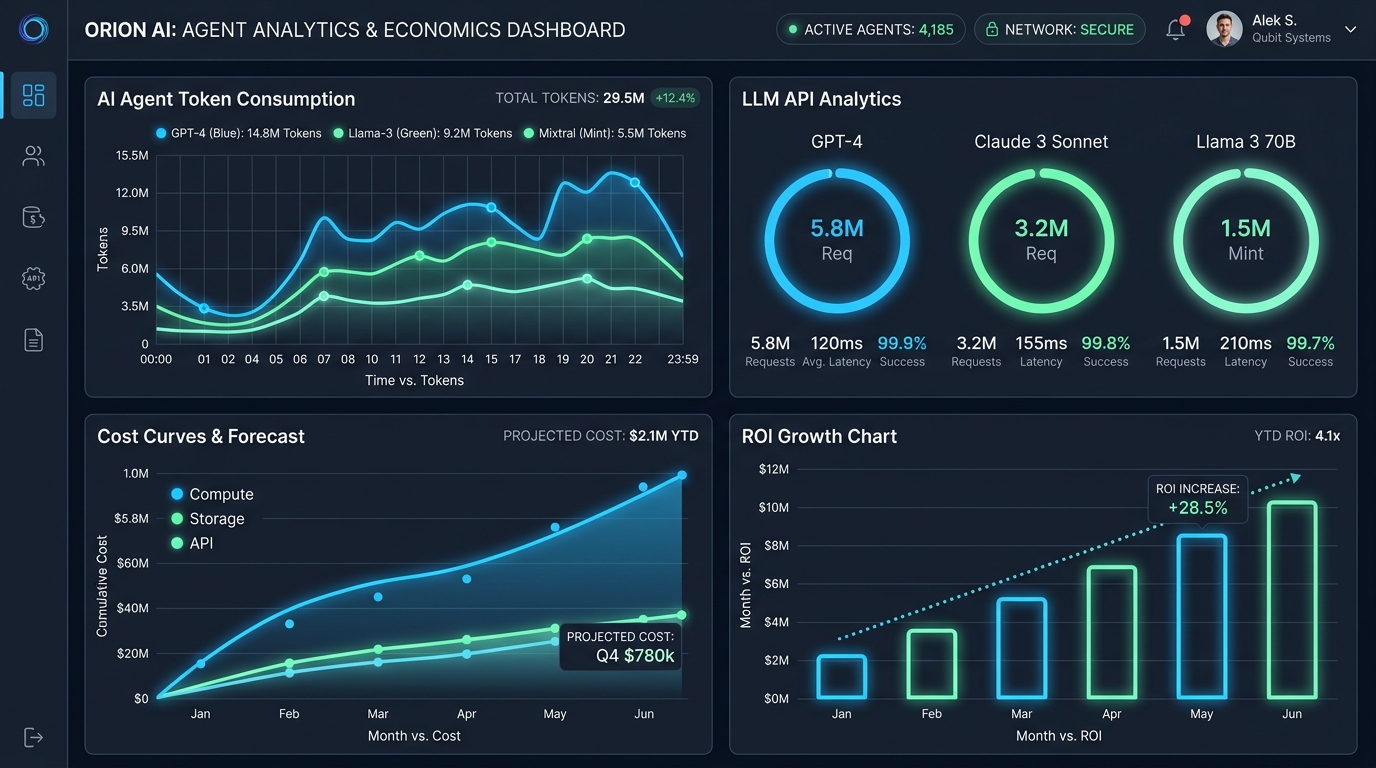Click the Compute curve endpoint at Jun
Screen dimensions: 1376x768
[x=682, y=475]
